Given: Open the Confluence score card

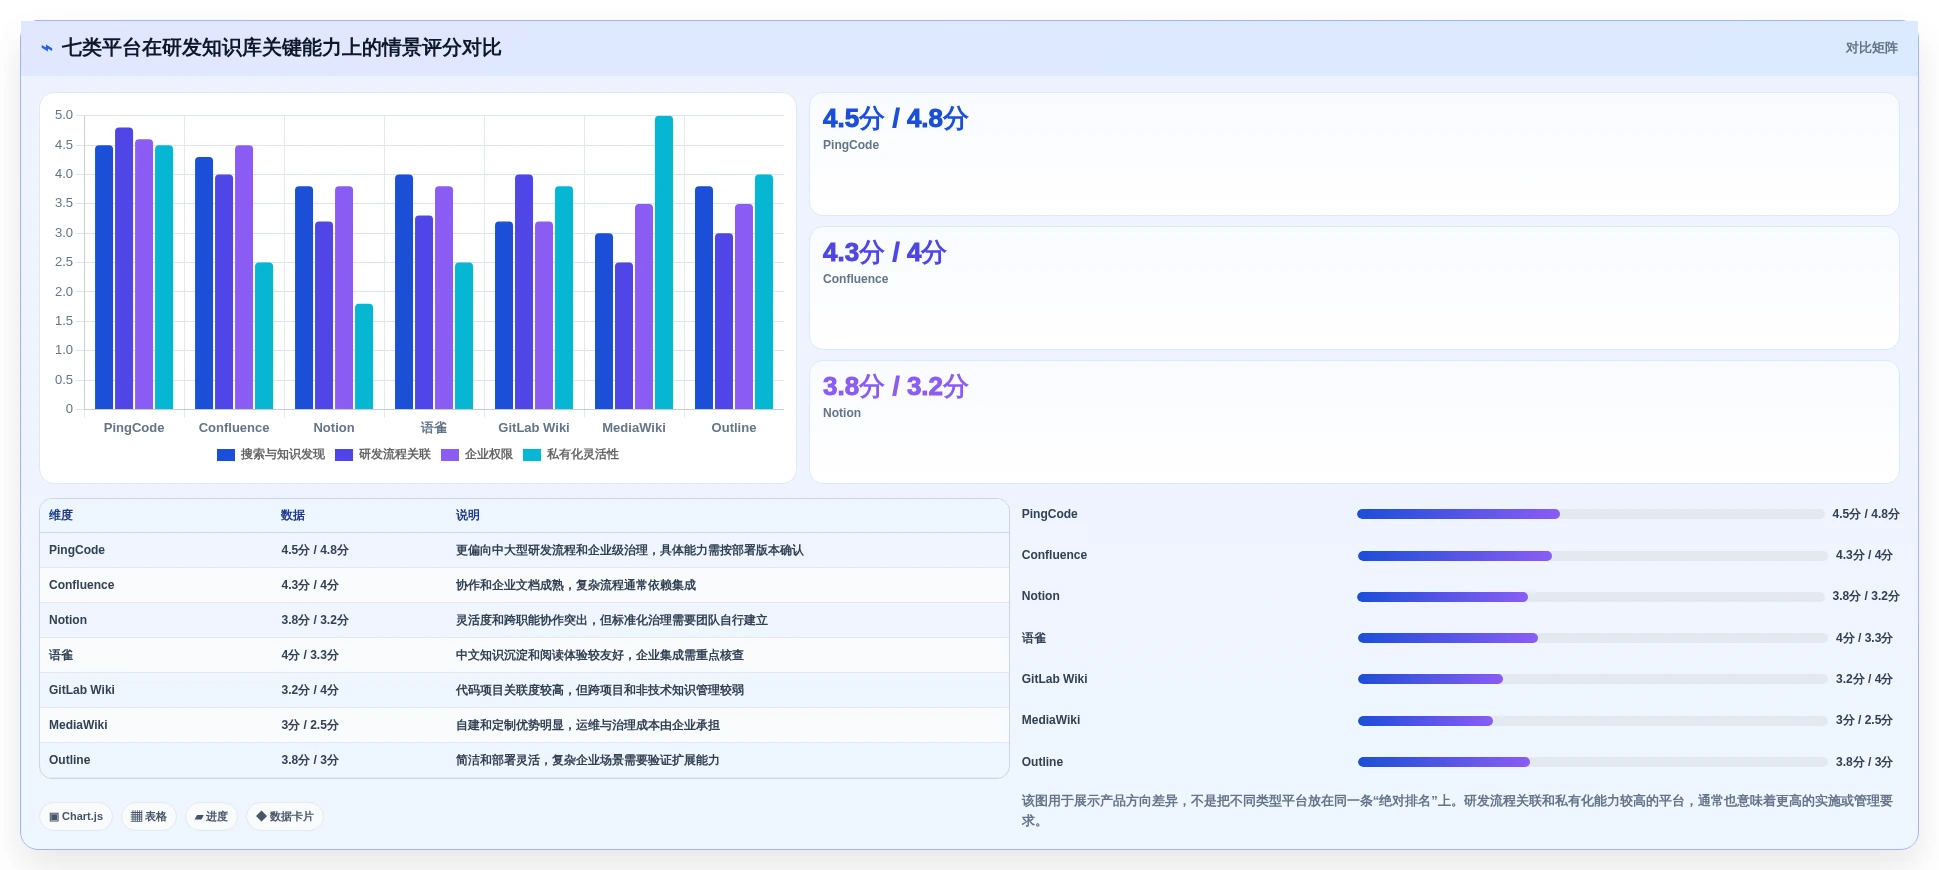Looking at the screenshot, I should click(x=1354, y=288).
